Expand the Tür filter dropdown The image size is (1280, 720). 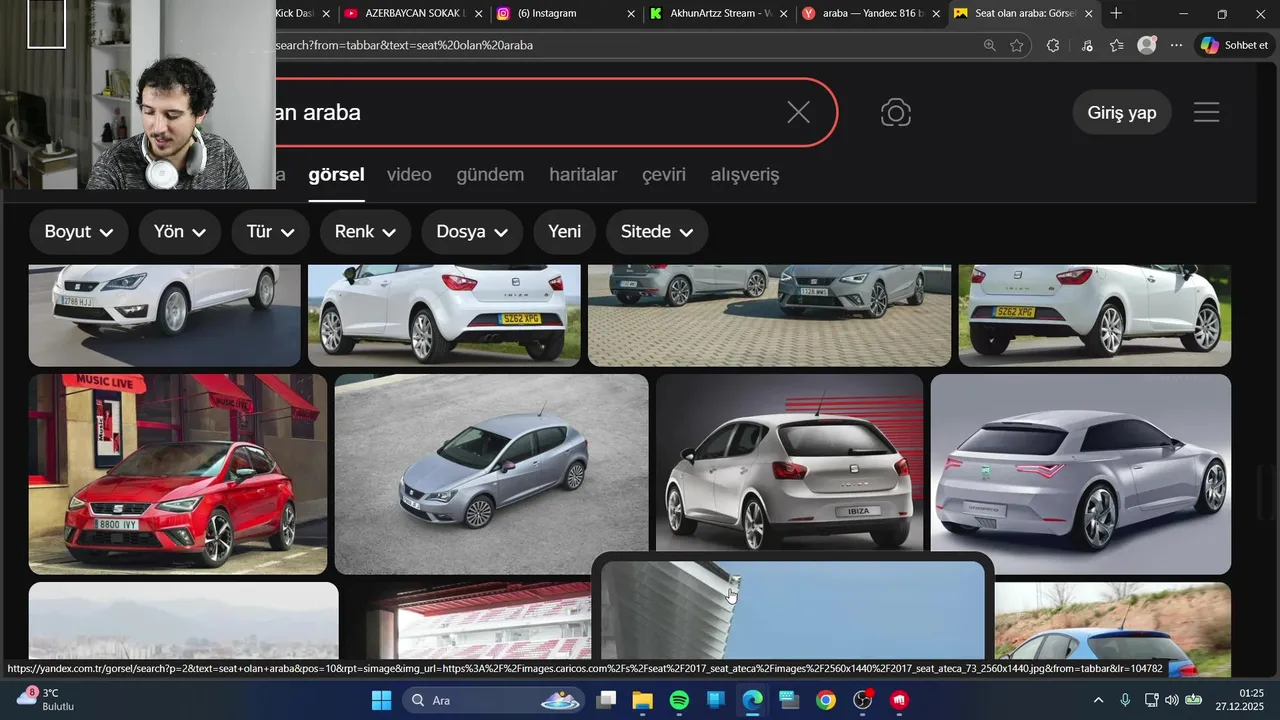271,232
